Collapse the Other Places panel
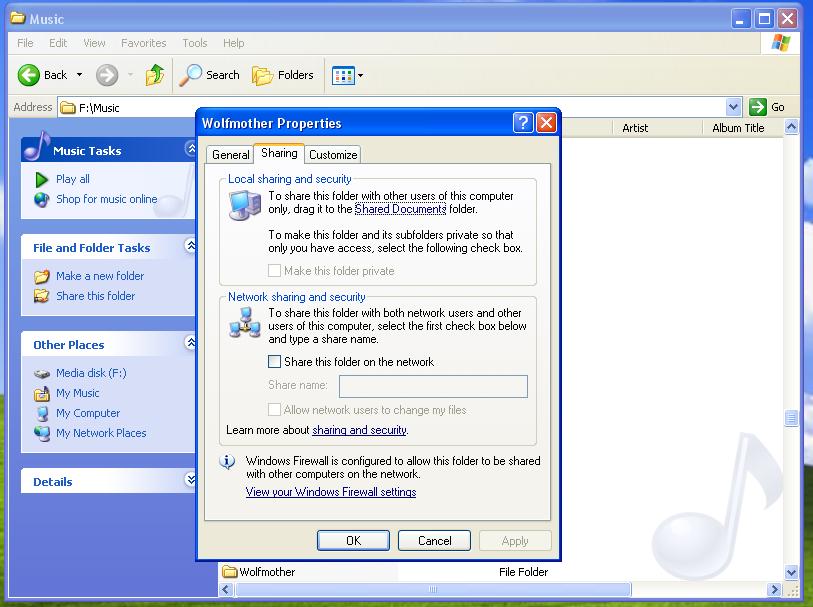 [x=190, y=343]
